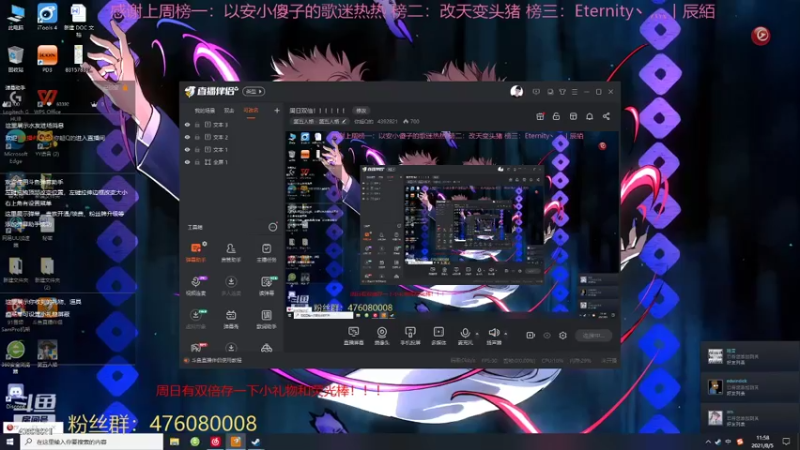Open the orange 弹幕助手 tool in the toolbox
This screenshot has width=800, height=450.
[x=195, y=252]
